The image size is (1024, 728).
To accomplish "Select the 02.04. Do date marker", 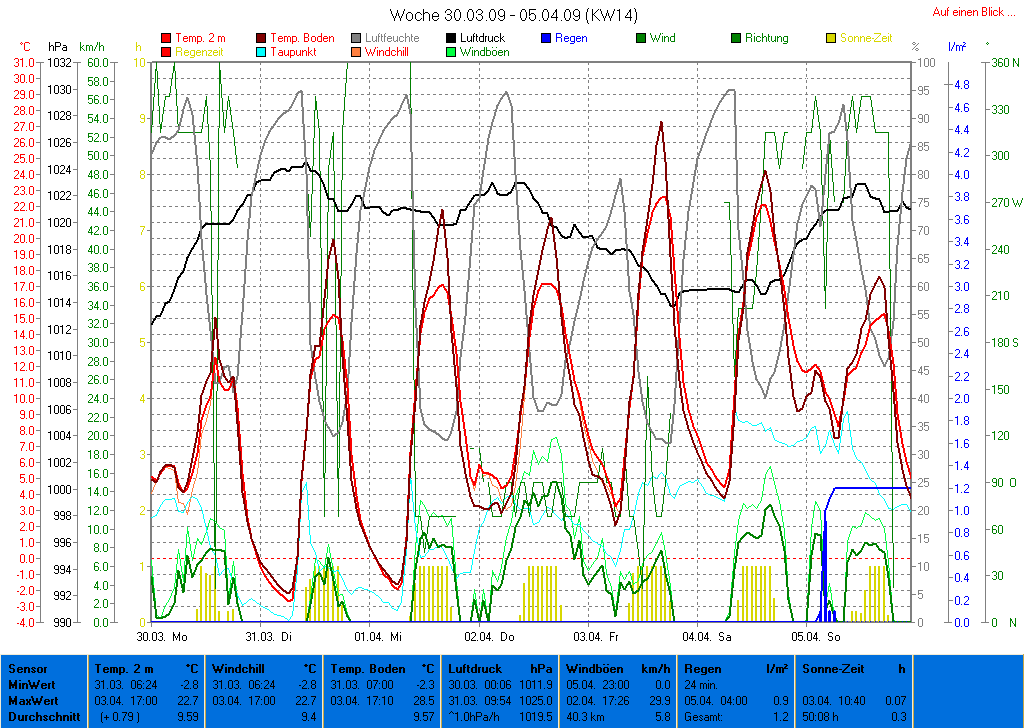I will pyautogui.click(x=488, y=636).
